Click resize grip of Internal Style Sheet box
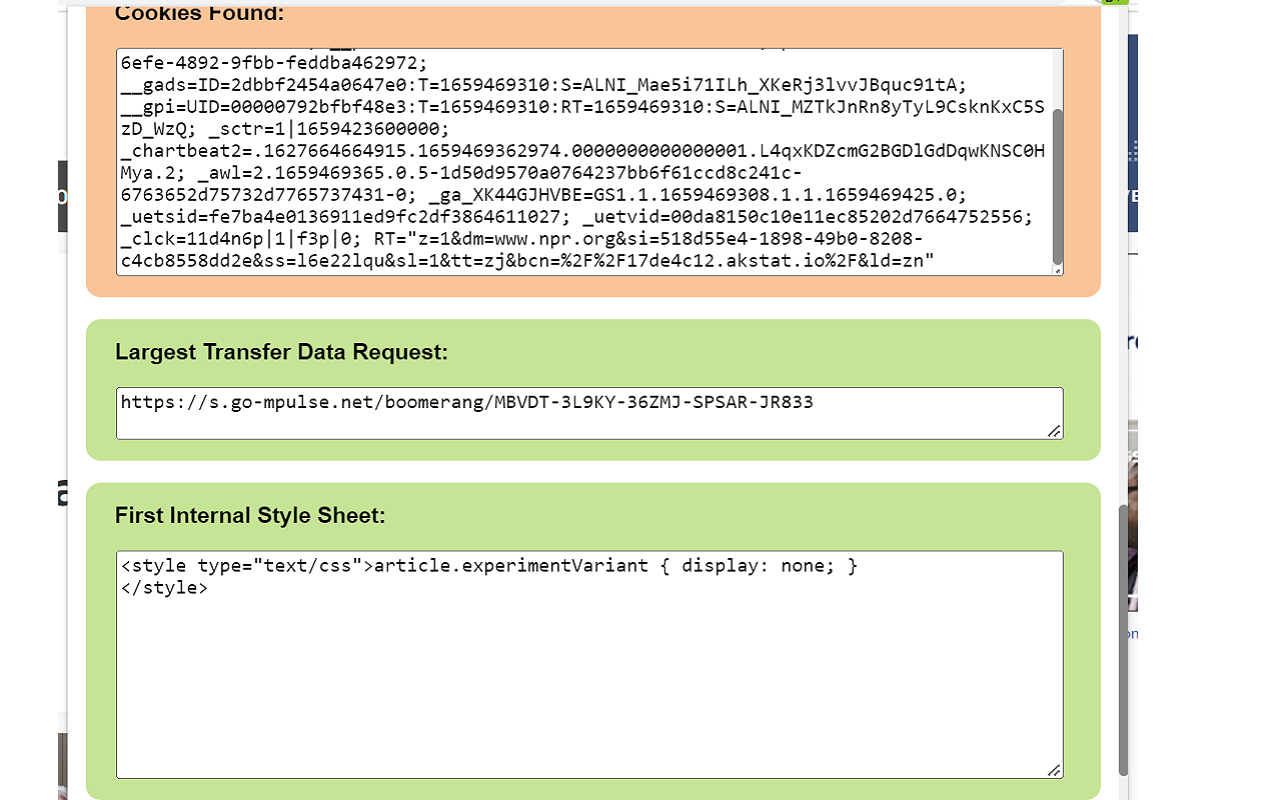 click(1054, 770)
